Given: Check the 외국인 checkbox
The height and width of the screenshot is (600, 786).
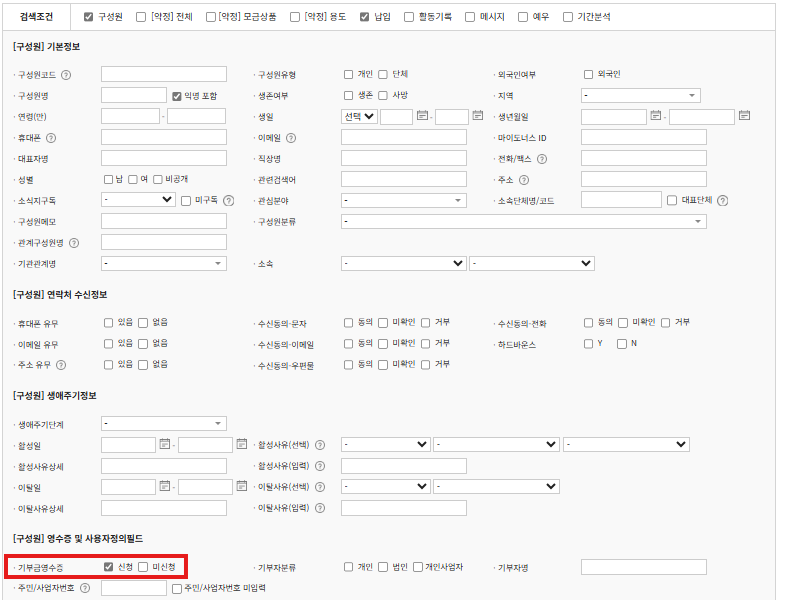Looking at the screenshot, I should tap(588, 75).
